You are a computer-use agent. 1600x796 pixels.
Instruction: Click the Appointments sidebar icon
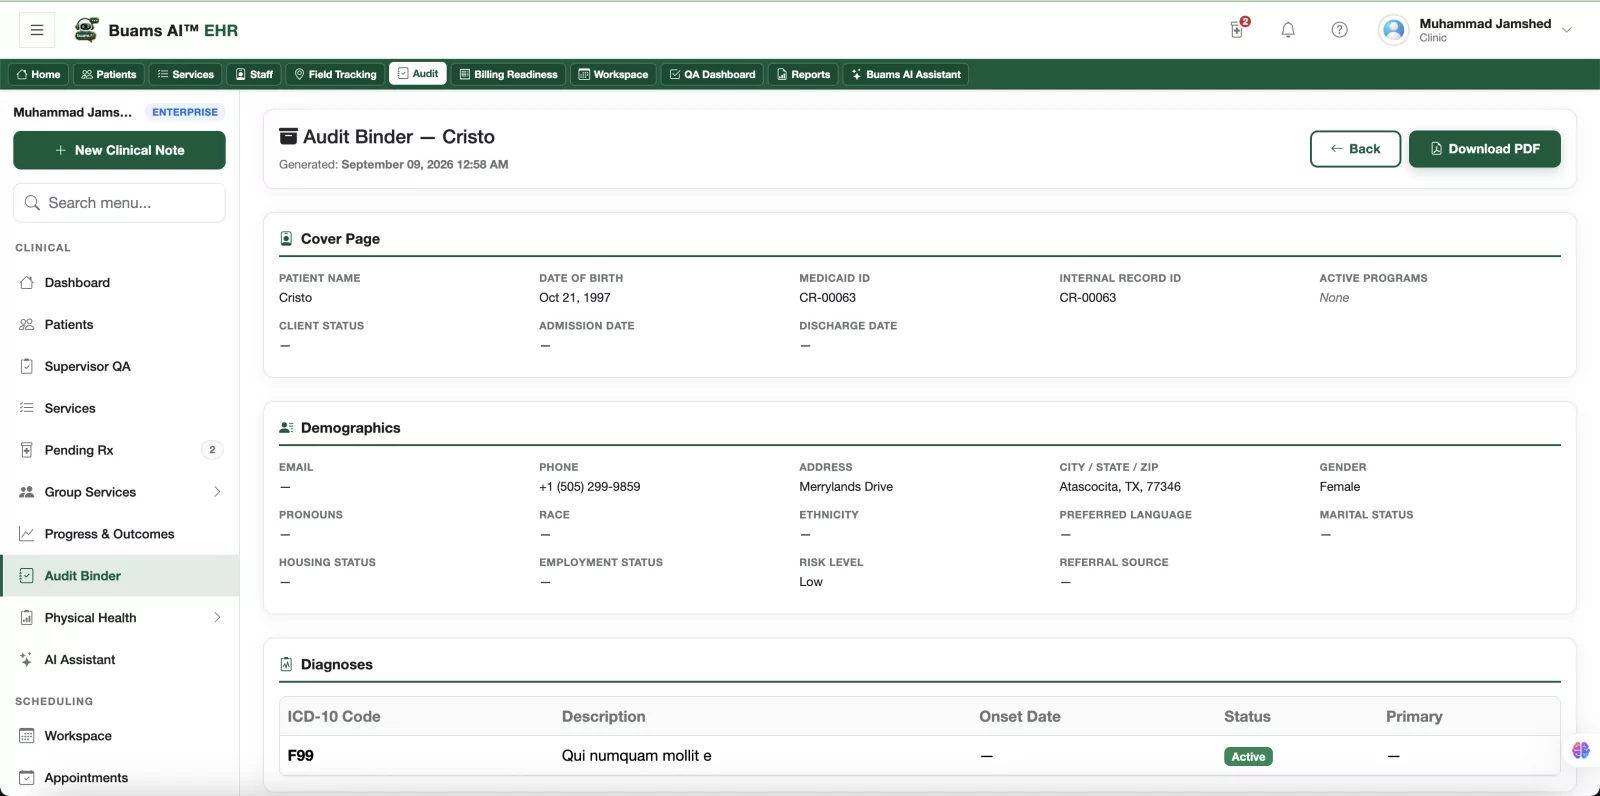click(27, 778)
